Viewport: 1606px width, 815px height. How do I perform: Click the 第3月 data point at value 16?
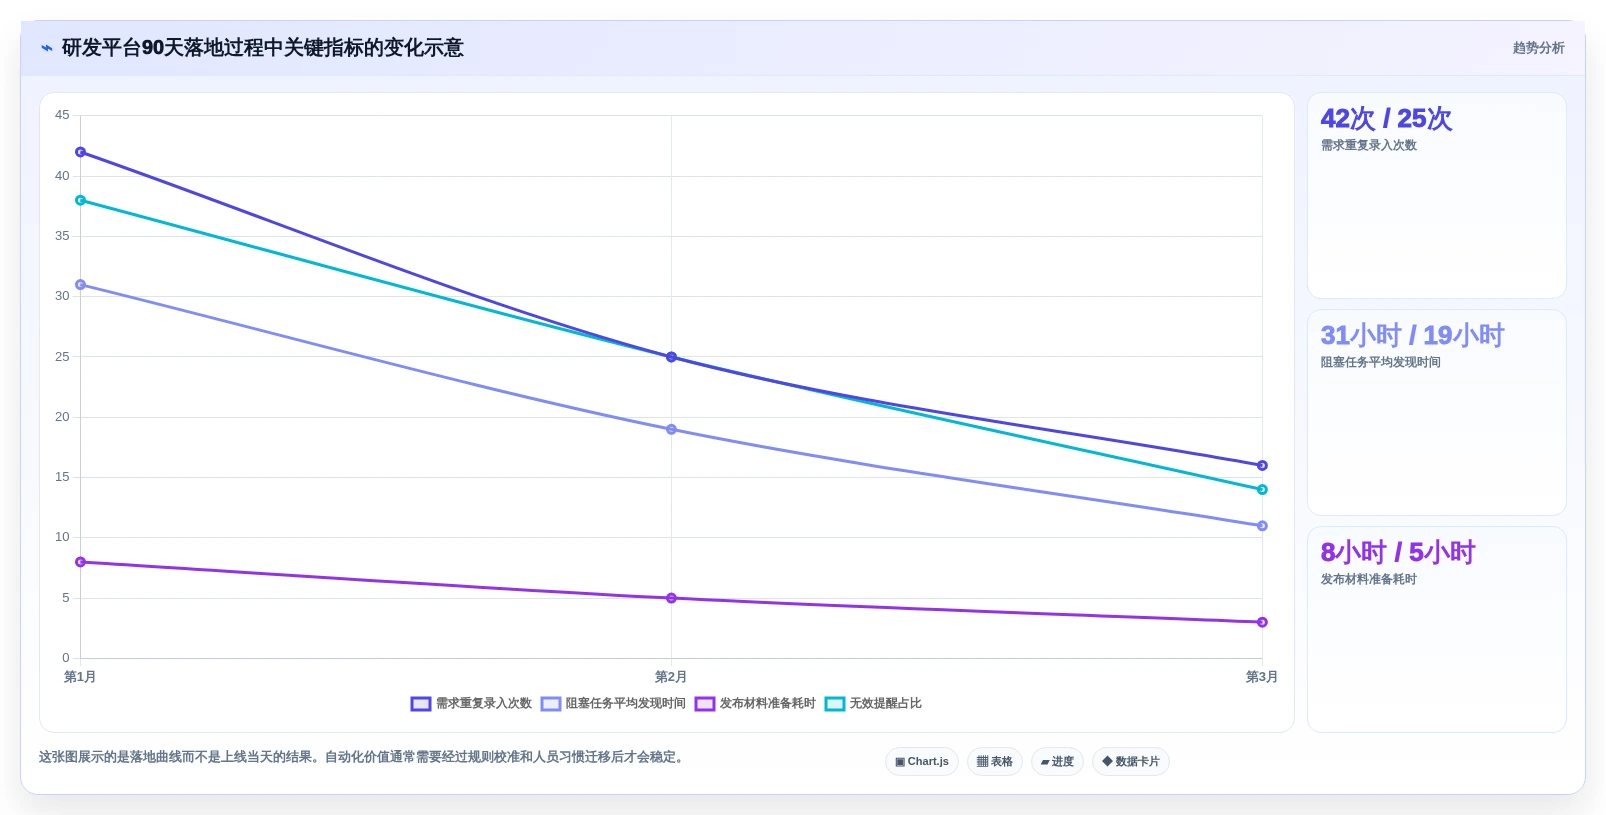coord(1262,466)
